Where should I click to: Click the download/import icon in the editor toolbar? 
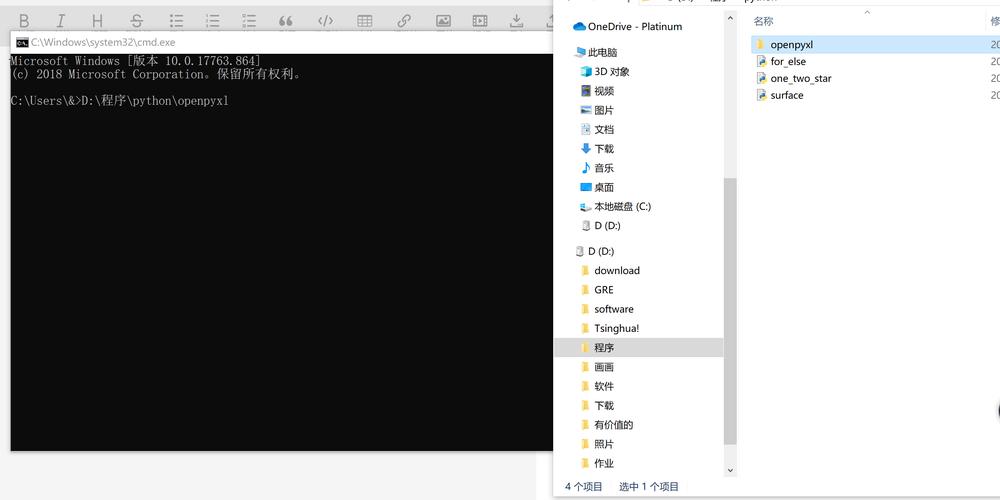pos(517,21)
